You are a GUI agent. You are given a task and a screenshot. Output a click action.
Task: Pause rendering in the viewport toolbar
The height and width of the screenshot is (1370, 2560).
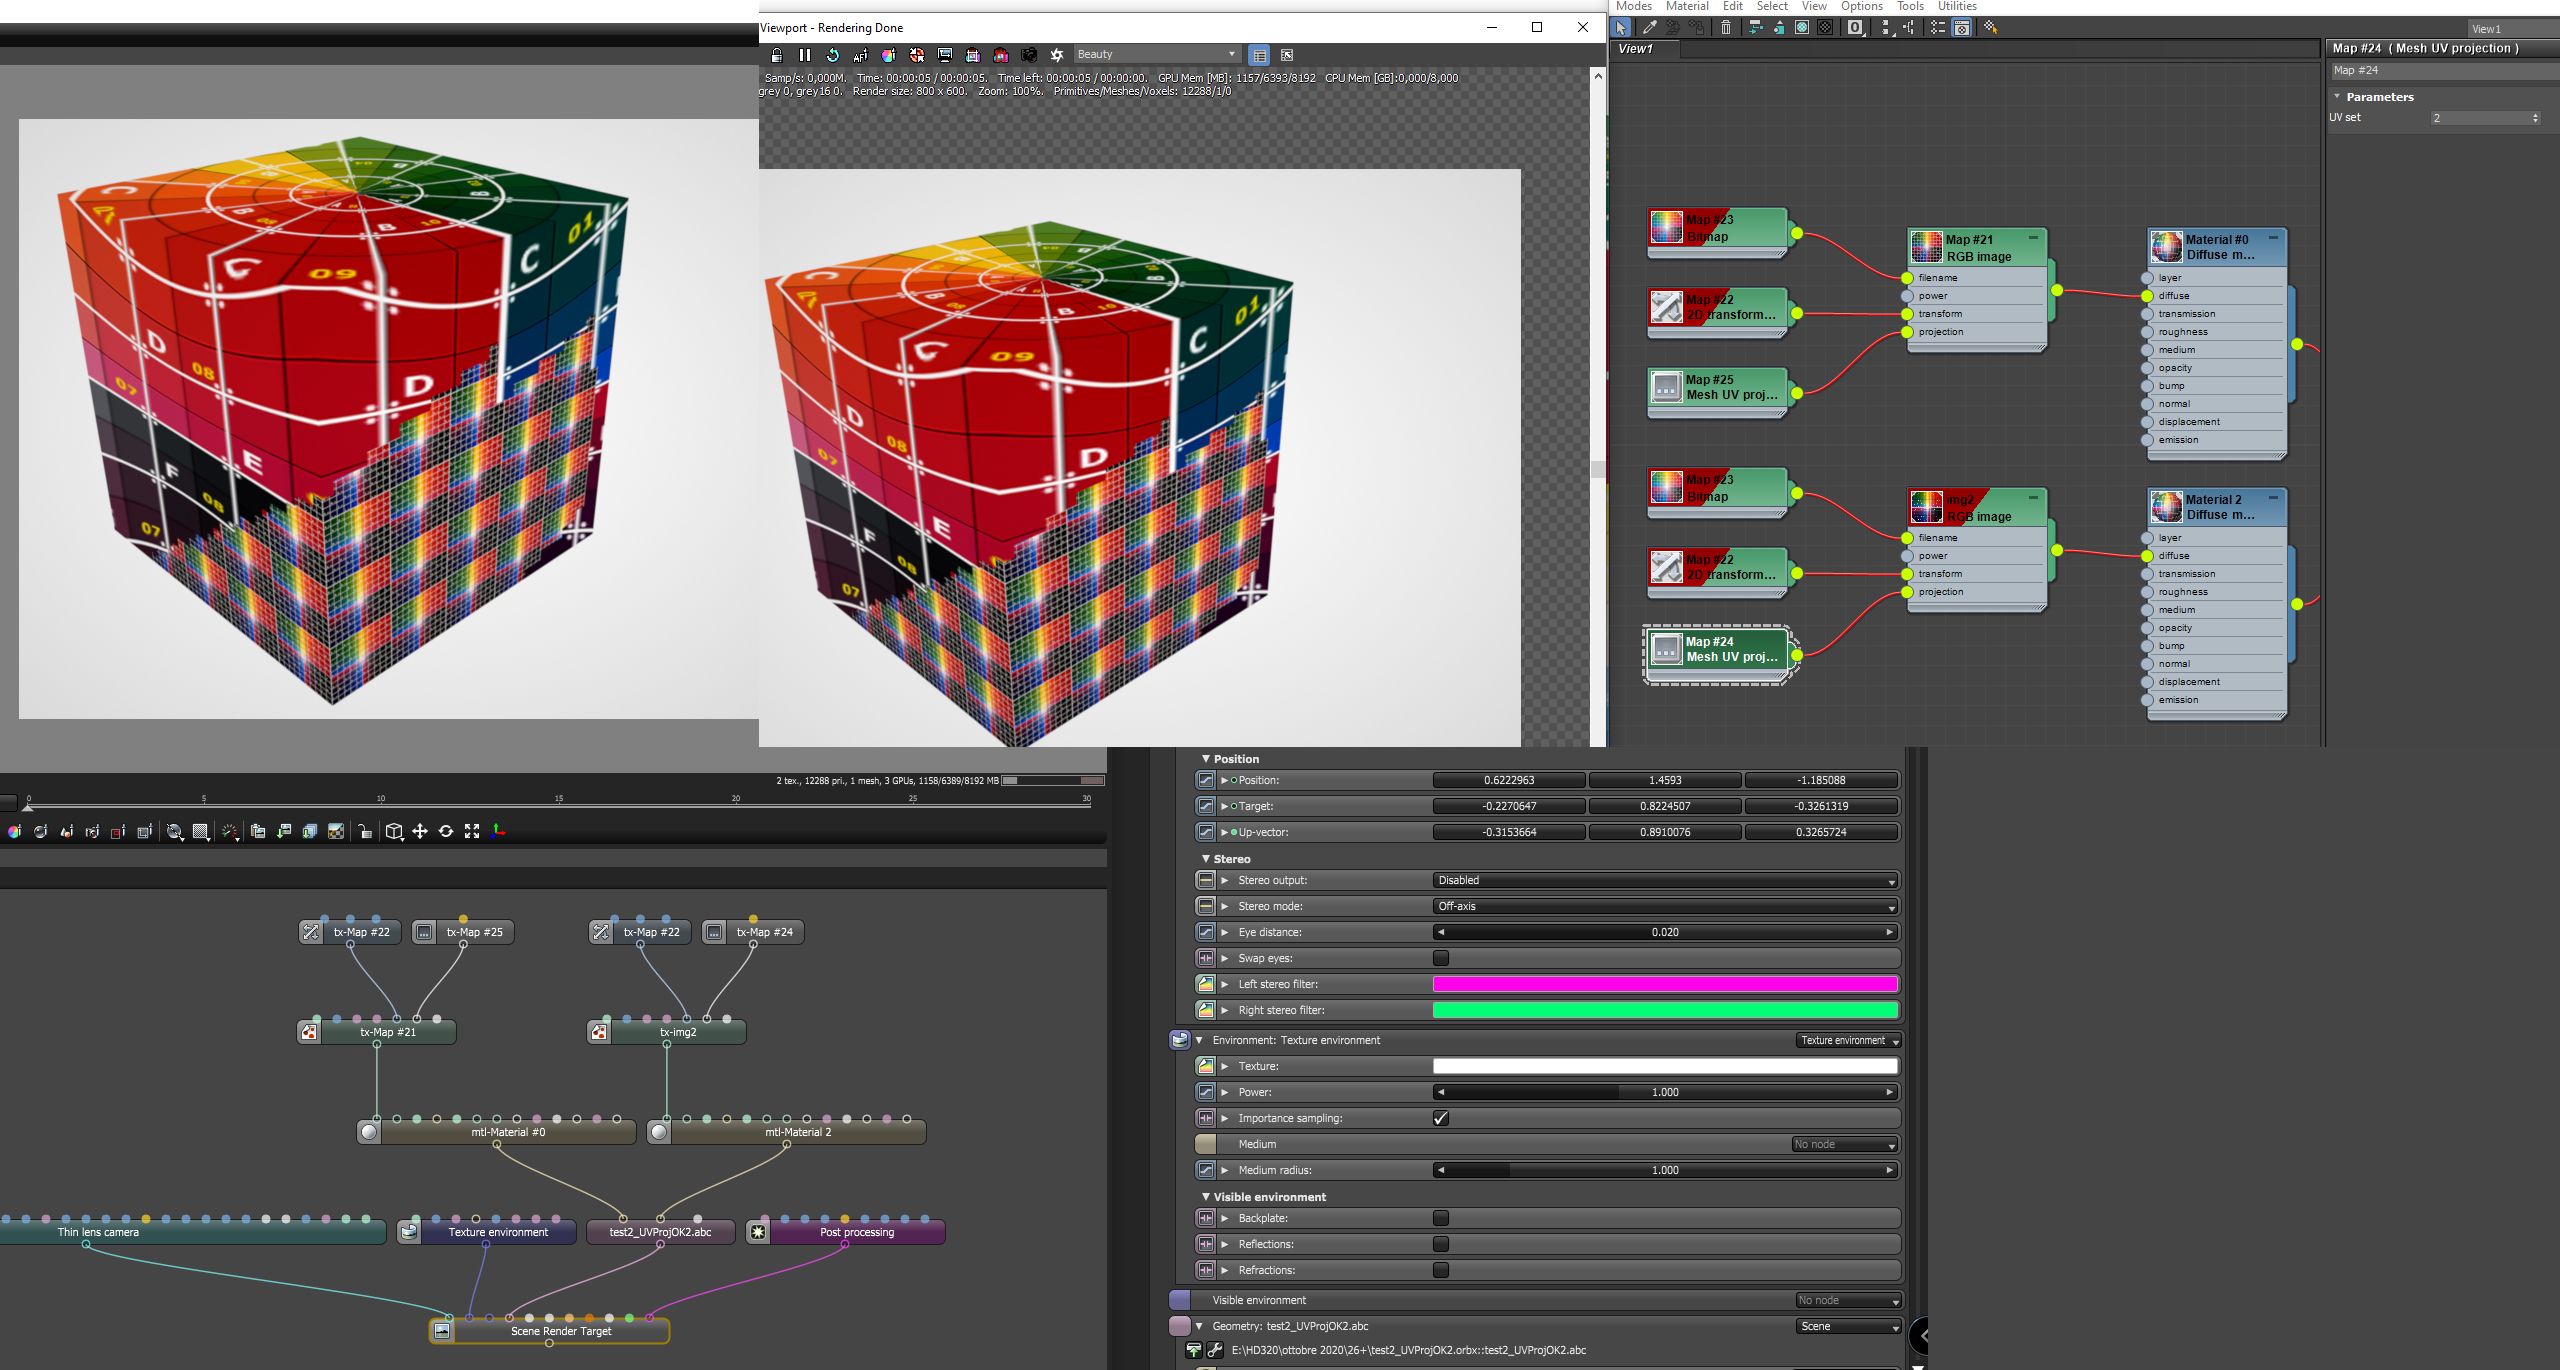click(x=805, y=55)
